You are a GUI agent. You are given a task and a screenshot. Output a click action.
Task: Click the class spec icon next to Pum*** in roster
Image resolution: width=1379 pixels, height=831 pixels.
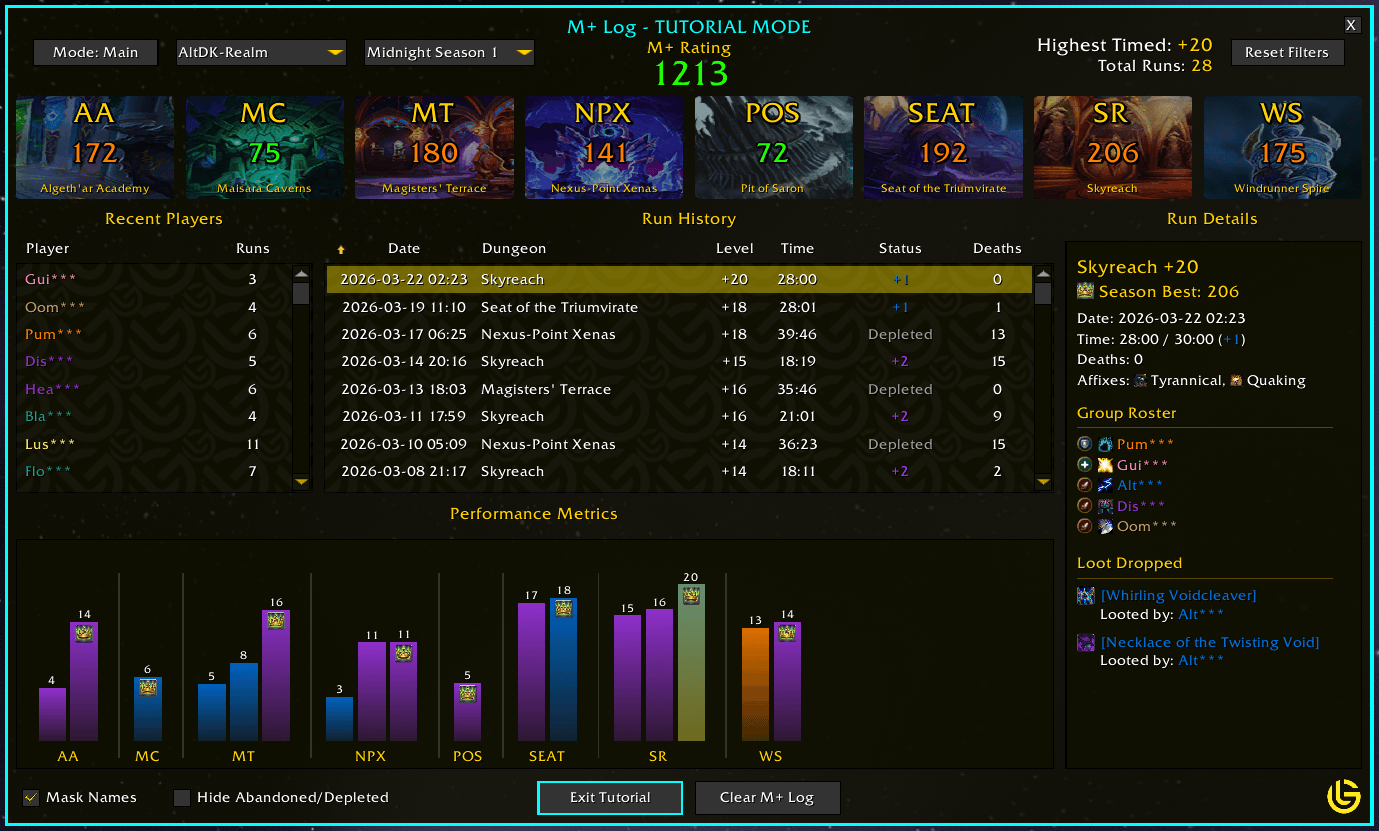pyautogui.click(x=1105, y=444)
